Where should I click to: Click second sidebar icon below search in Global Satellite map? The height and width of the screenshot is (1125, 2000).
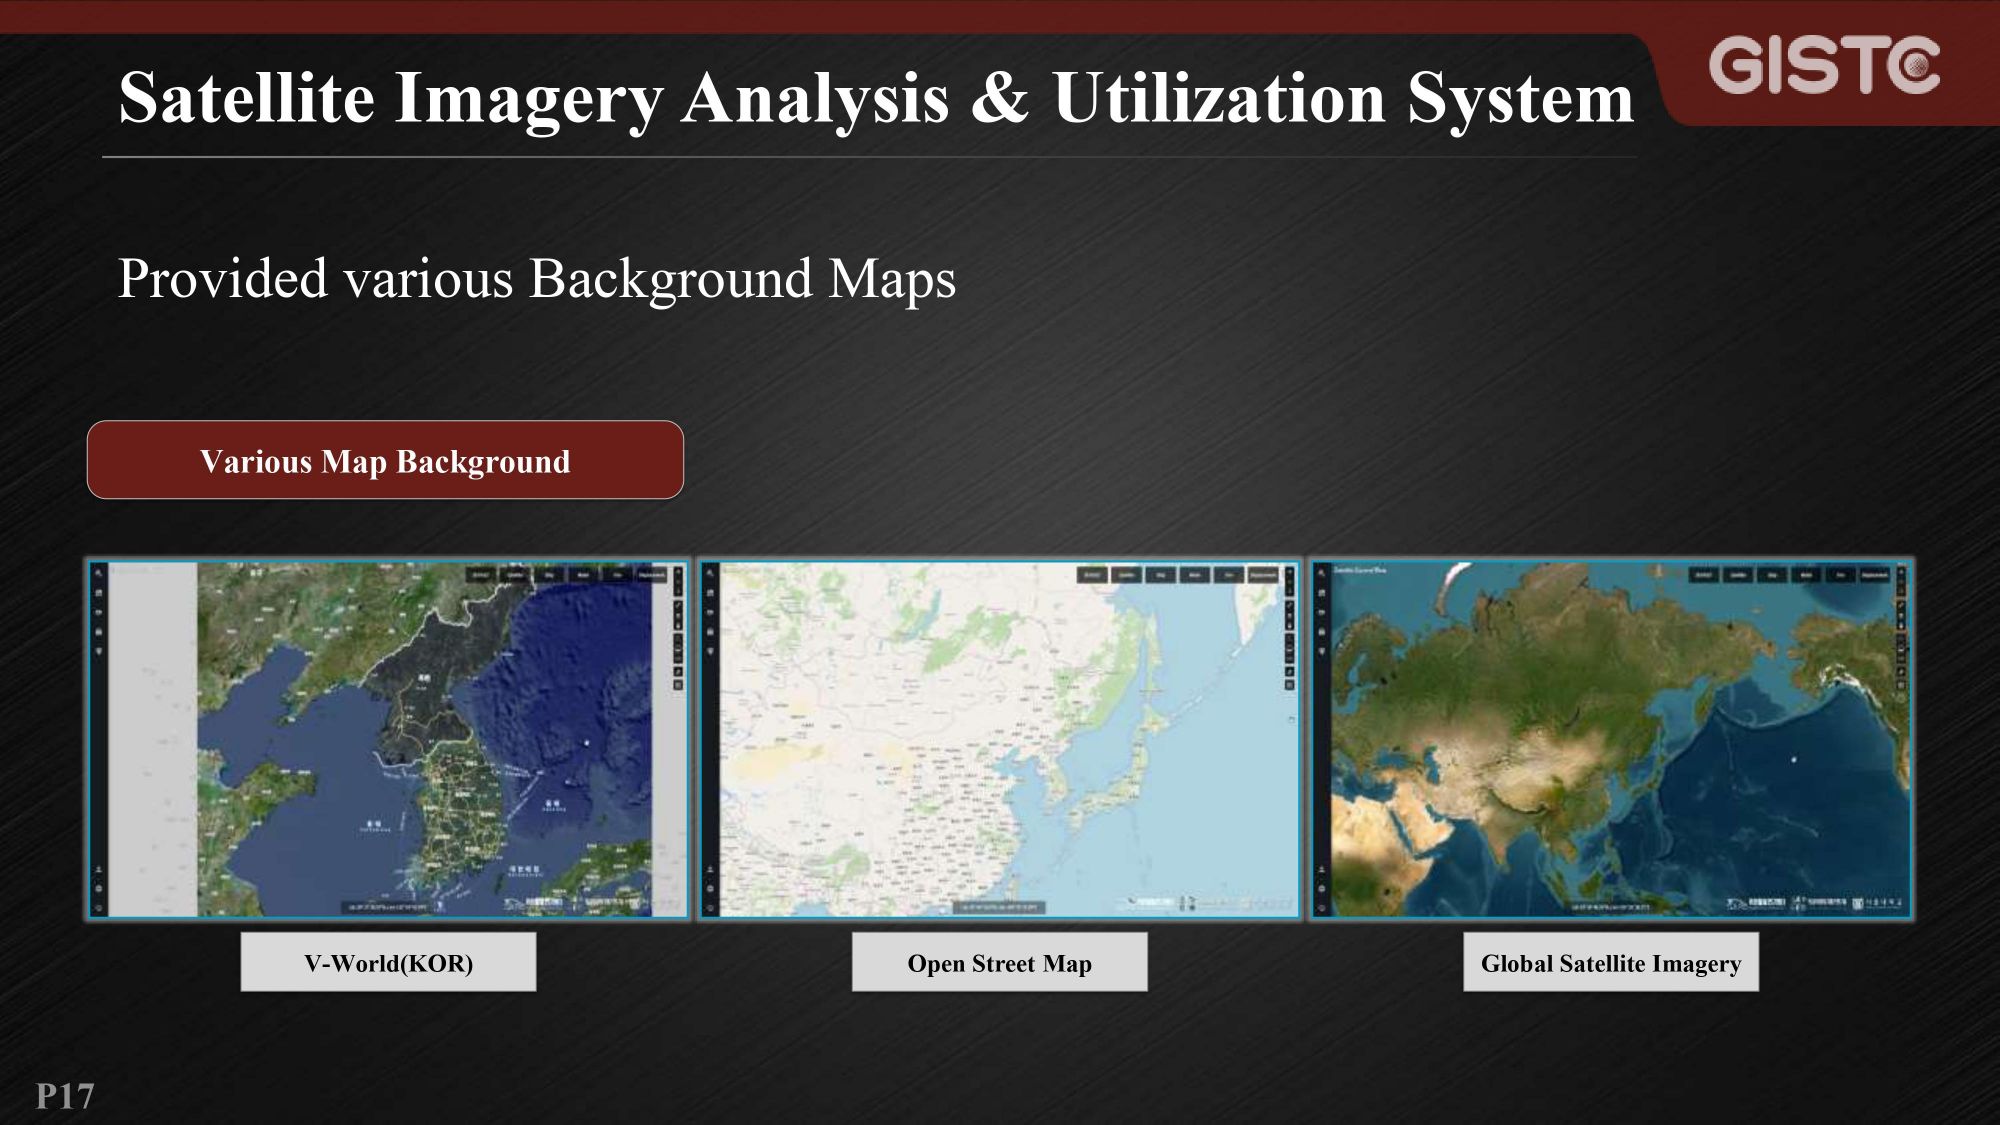[1321, 593]
